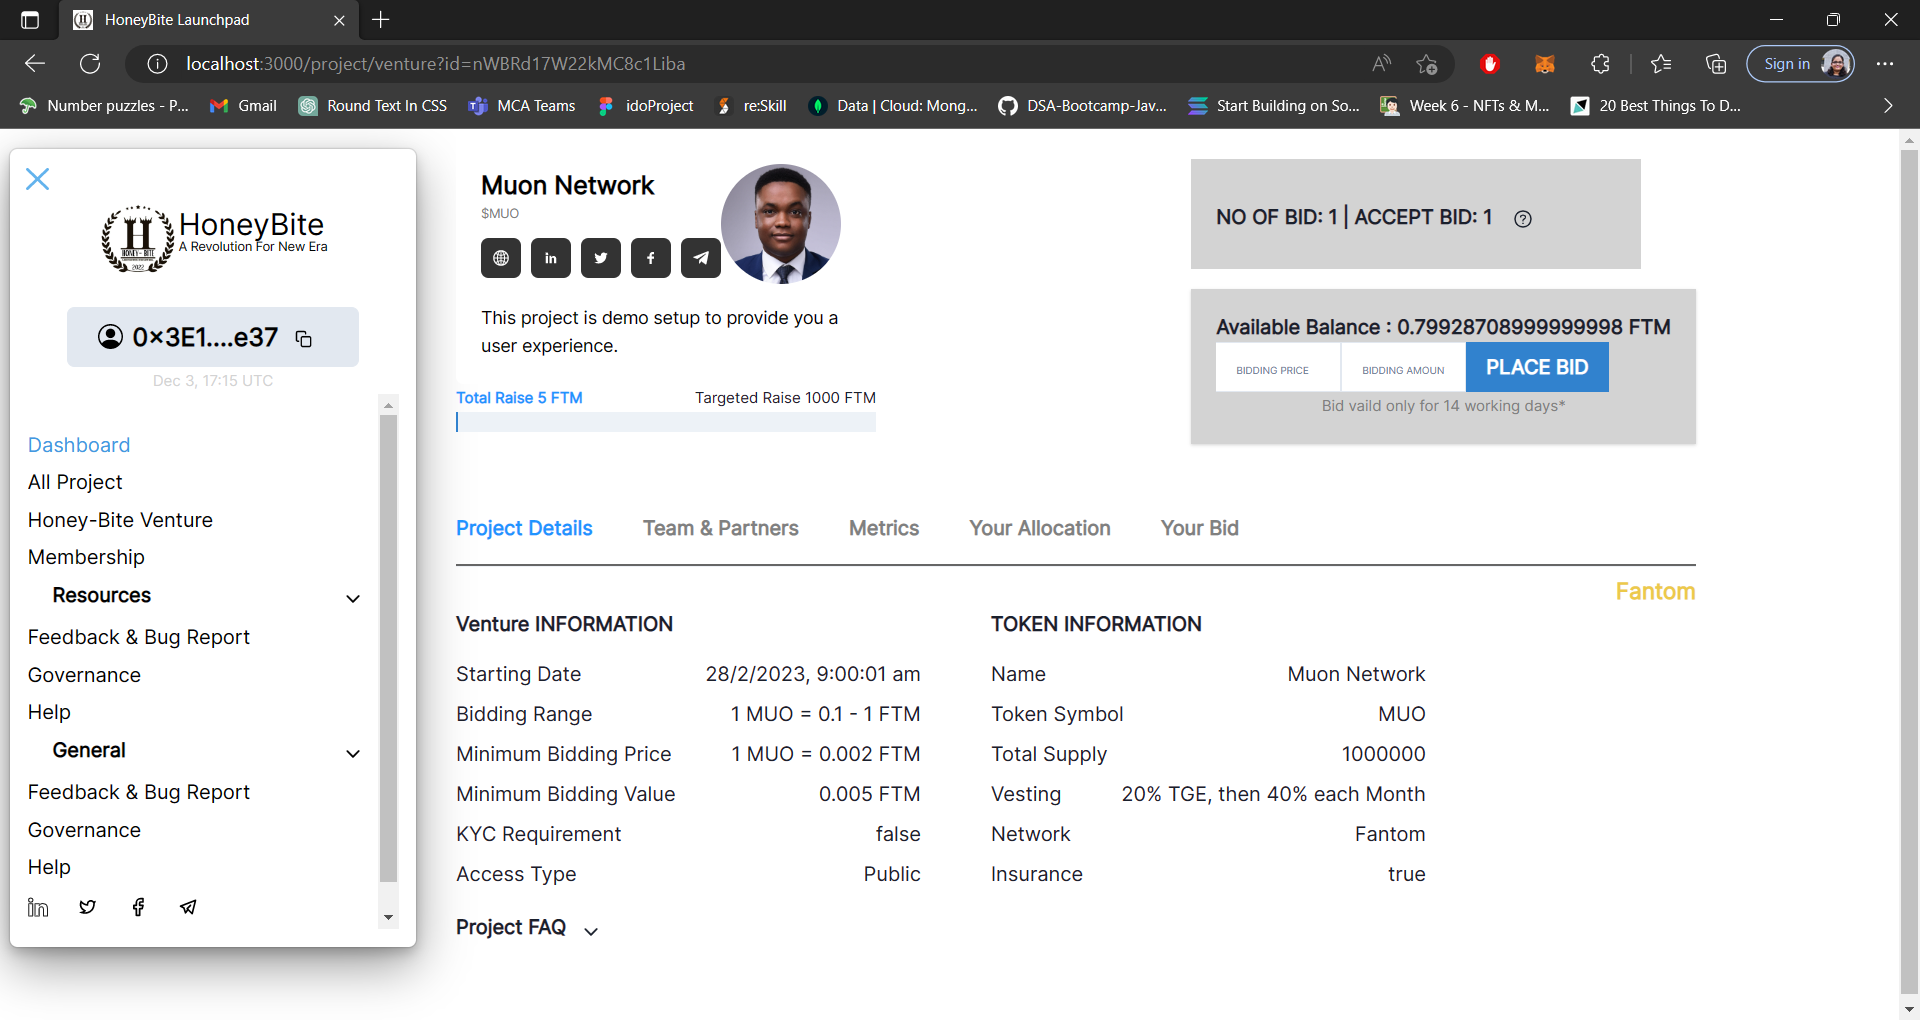Open the Favorites list

1661,64
